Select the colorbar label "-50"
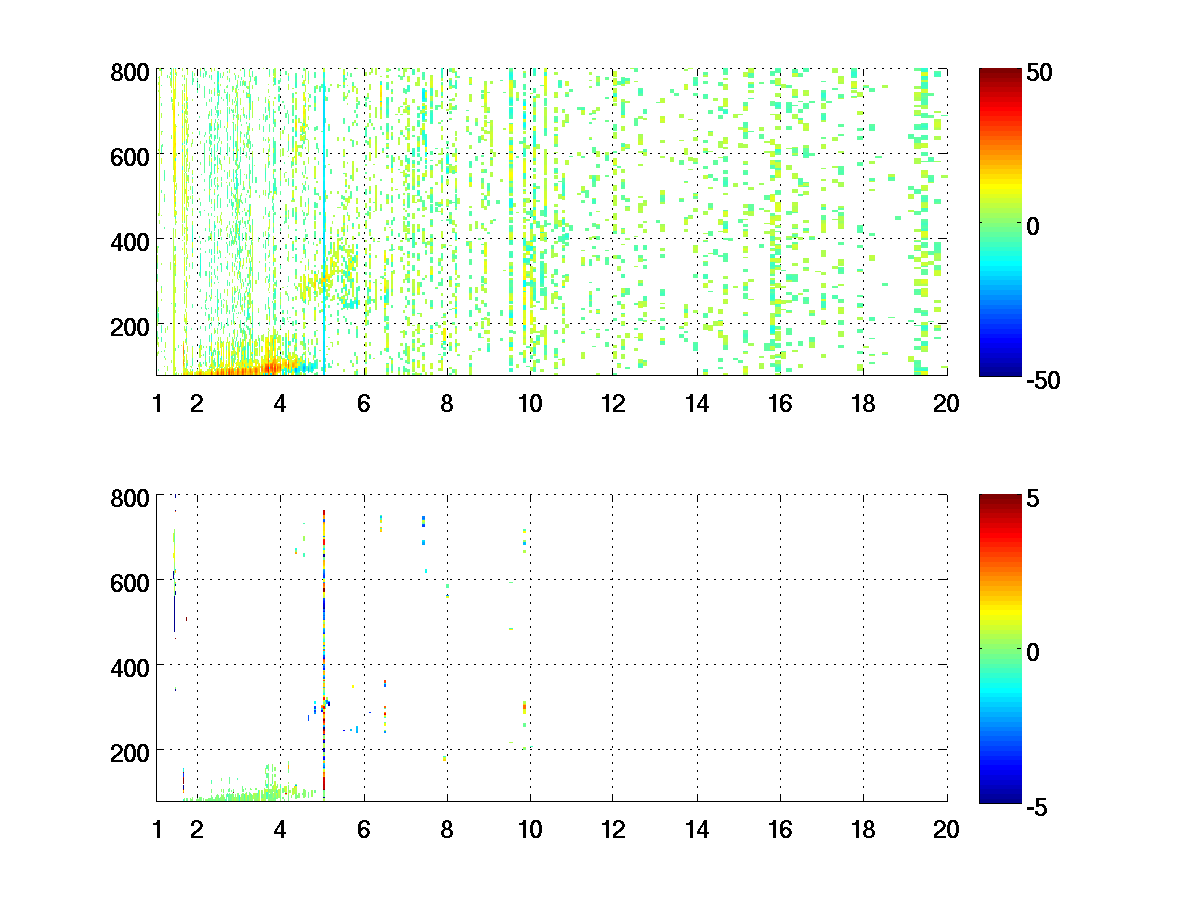The image size is (1200, 900). (1045, 380)
